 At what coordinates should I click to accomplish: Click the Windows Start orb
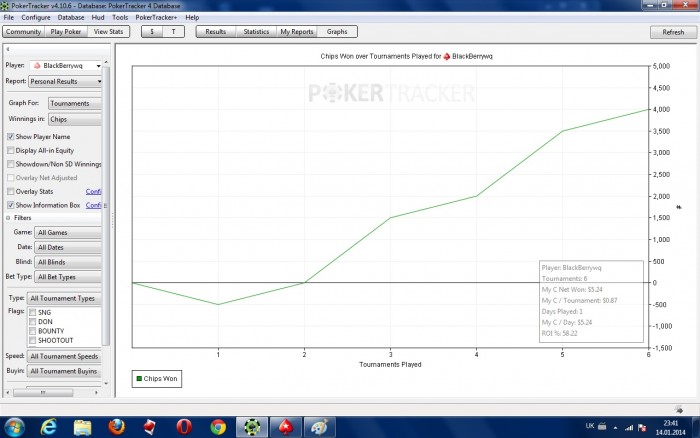pyautogui.click(x=13, y=427)
